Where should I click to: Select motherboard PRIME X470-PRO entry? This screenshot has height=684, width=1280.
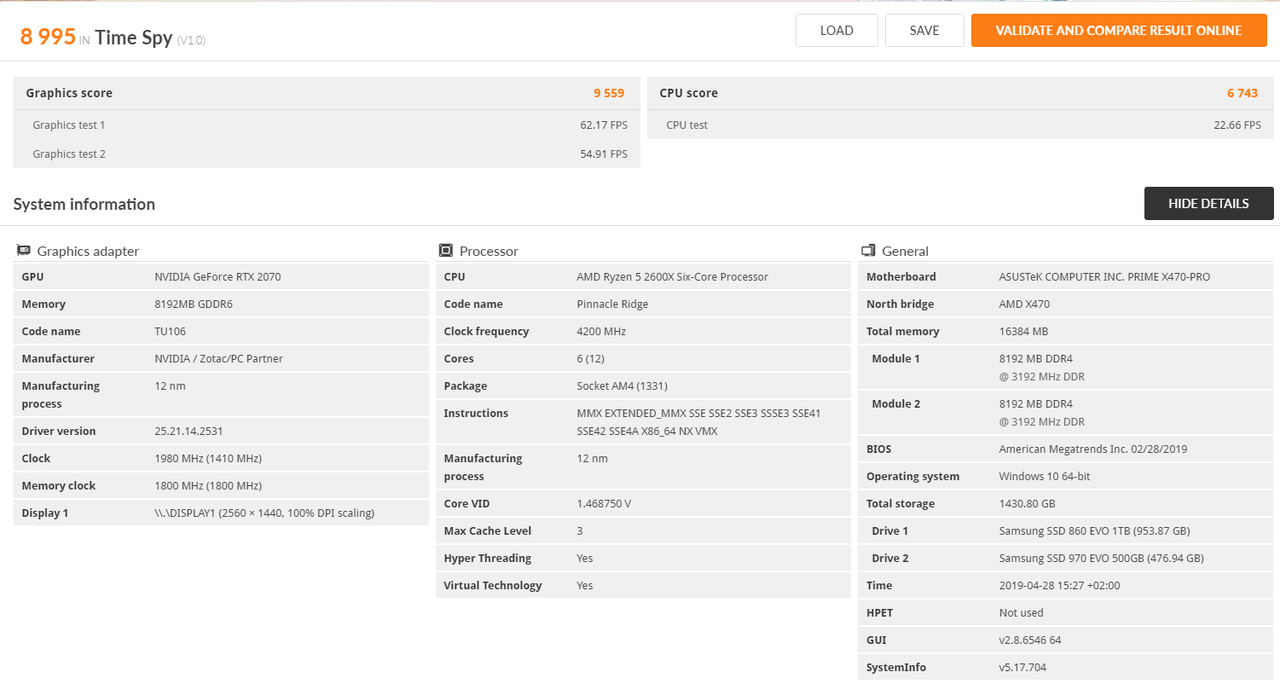pos(1104,277)
